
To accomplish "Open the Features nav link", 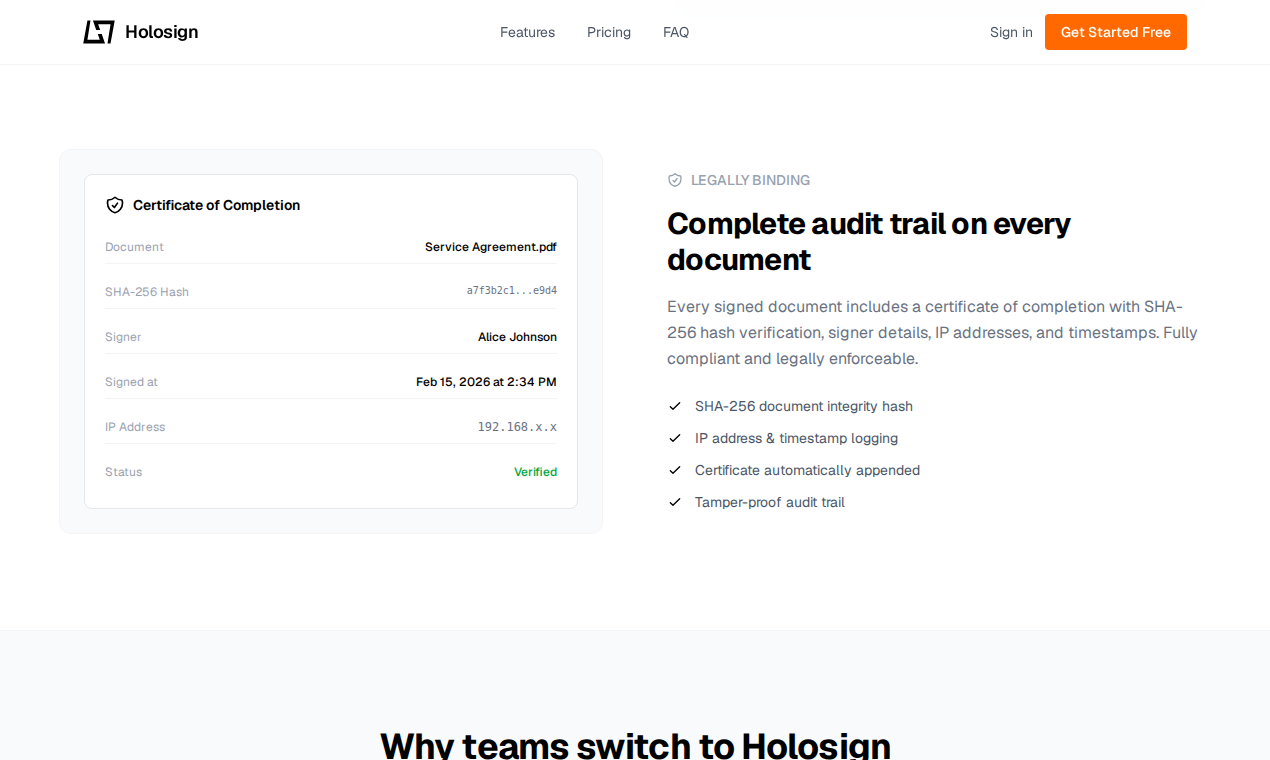I will 527,32.
